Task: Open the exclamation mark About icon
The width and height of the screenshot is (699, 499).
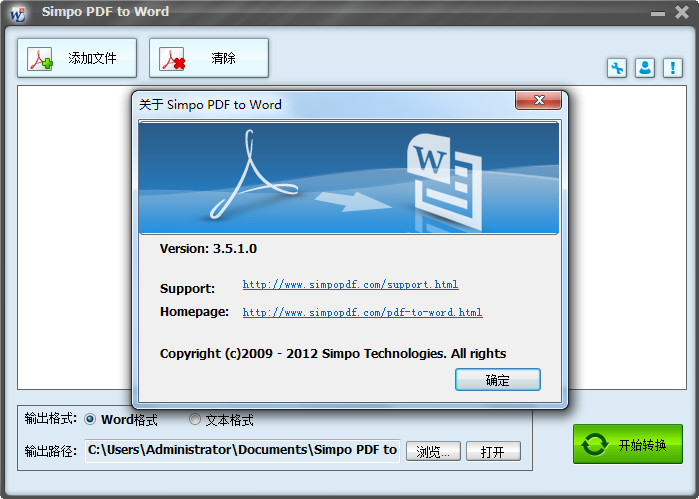Action: click(673, 68)
